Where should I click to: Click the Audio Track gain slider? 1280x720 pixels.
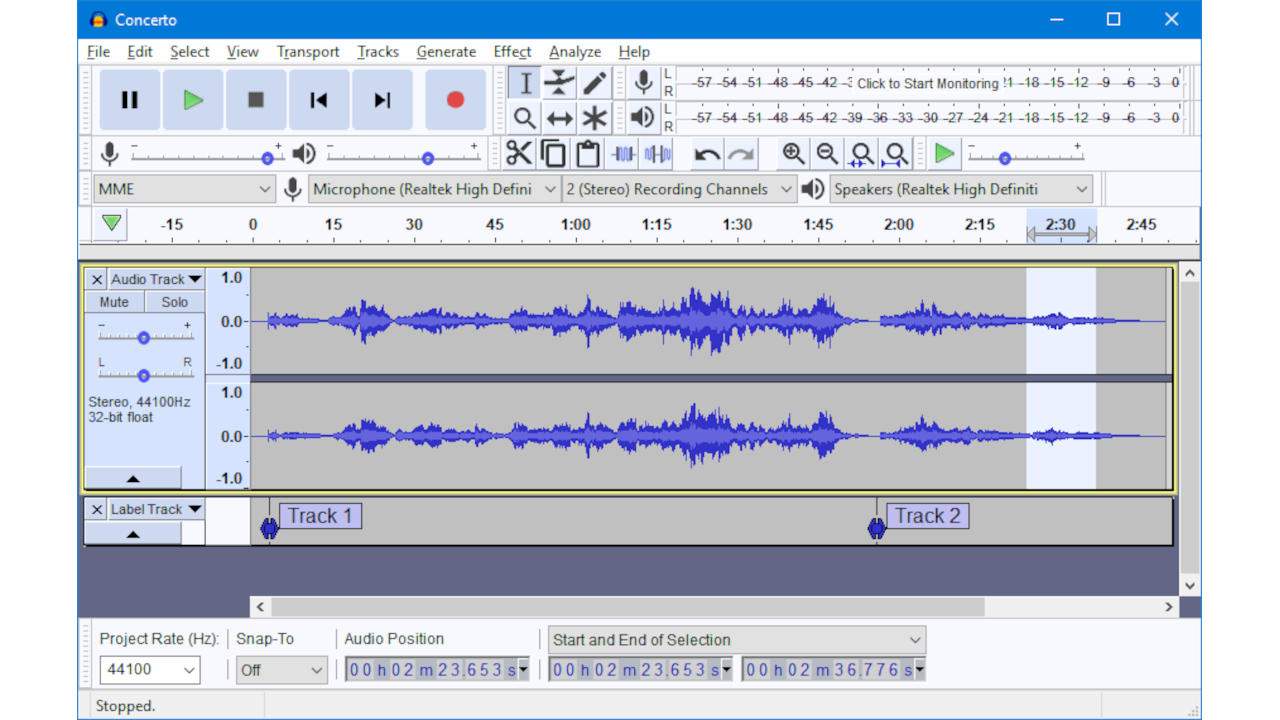pos(144,338)
